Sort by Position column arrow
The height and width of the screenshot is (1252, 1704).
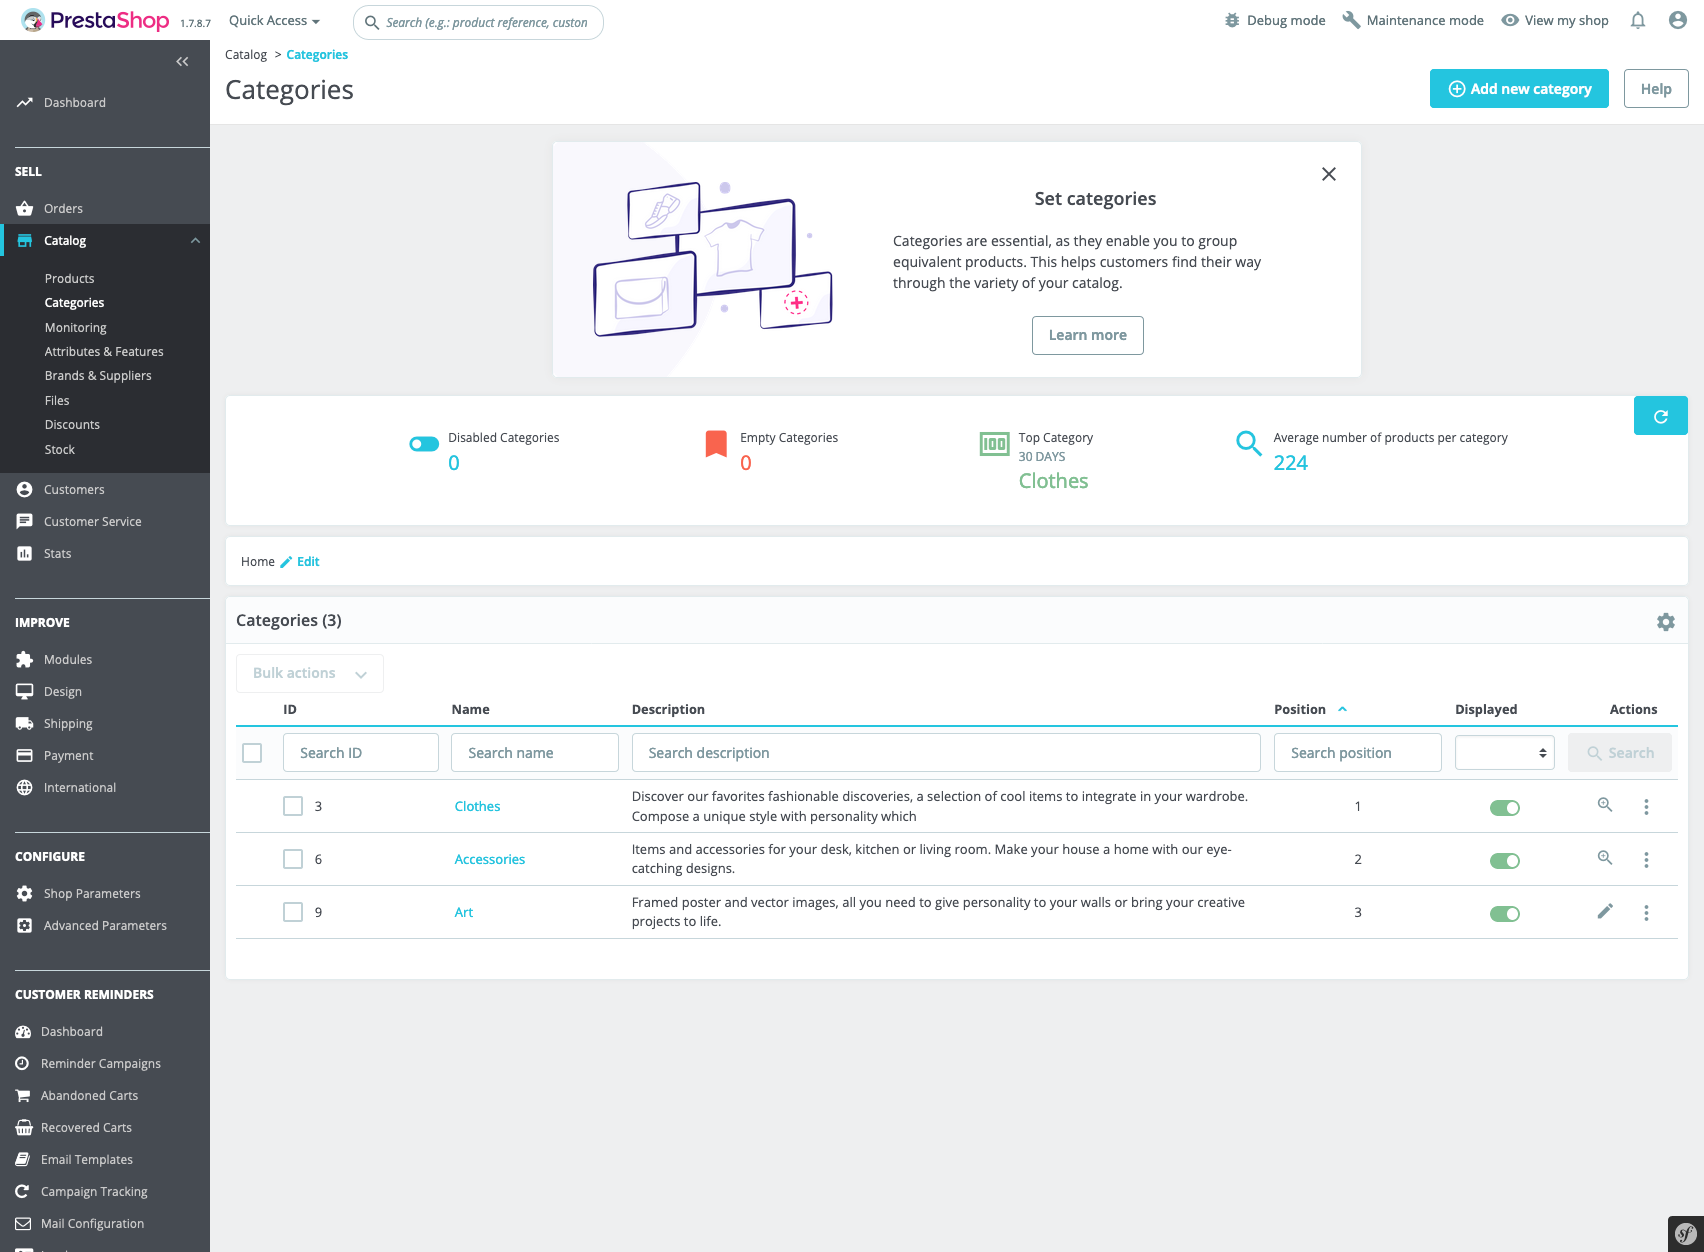tap(1343, 709)
